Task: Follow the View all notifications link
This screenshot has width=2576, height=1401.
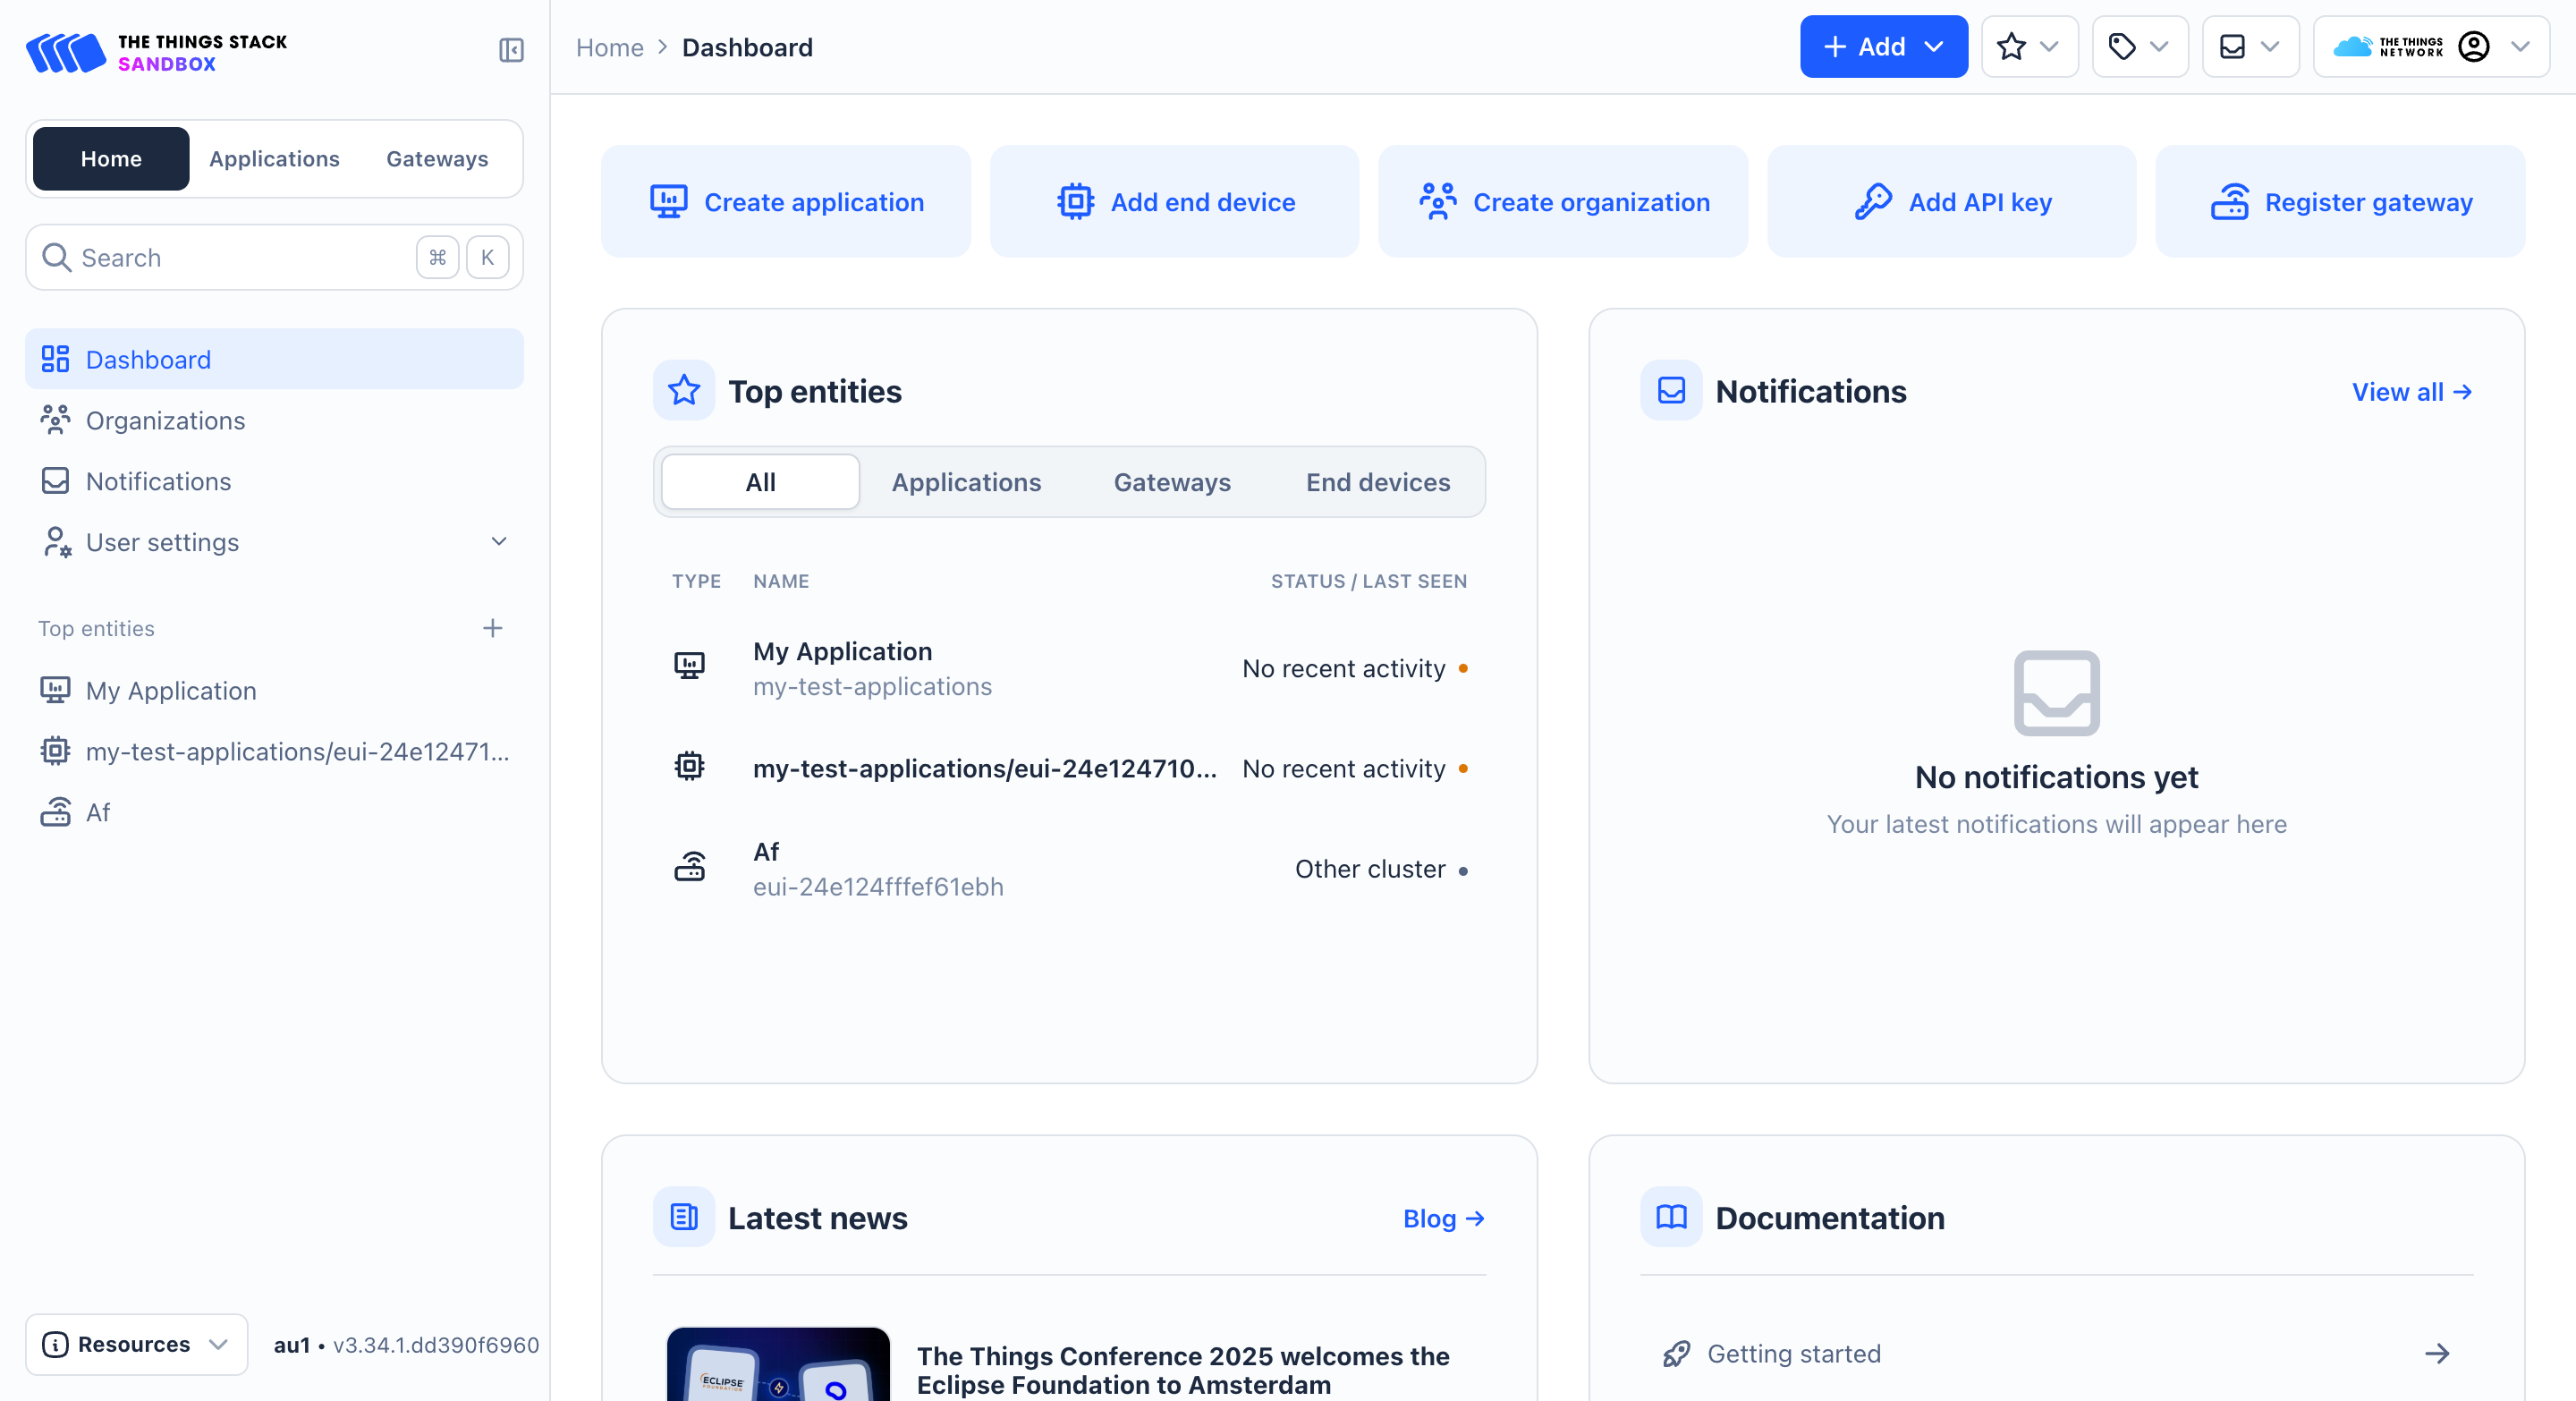Action: pos(2411,392)
